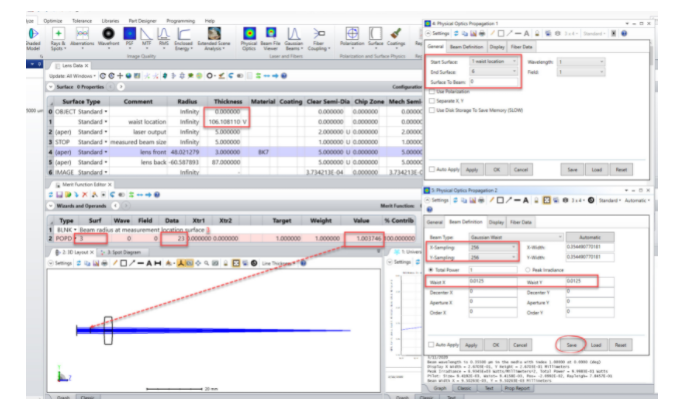Click the Surface To Beam input field

point(493,82)
